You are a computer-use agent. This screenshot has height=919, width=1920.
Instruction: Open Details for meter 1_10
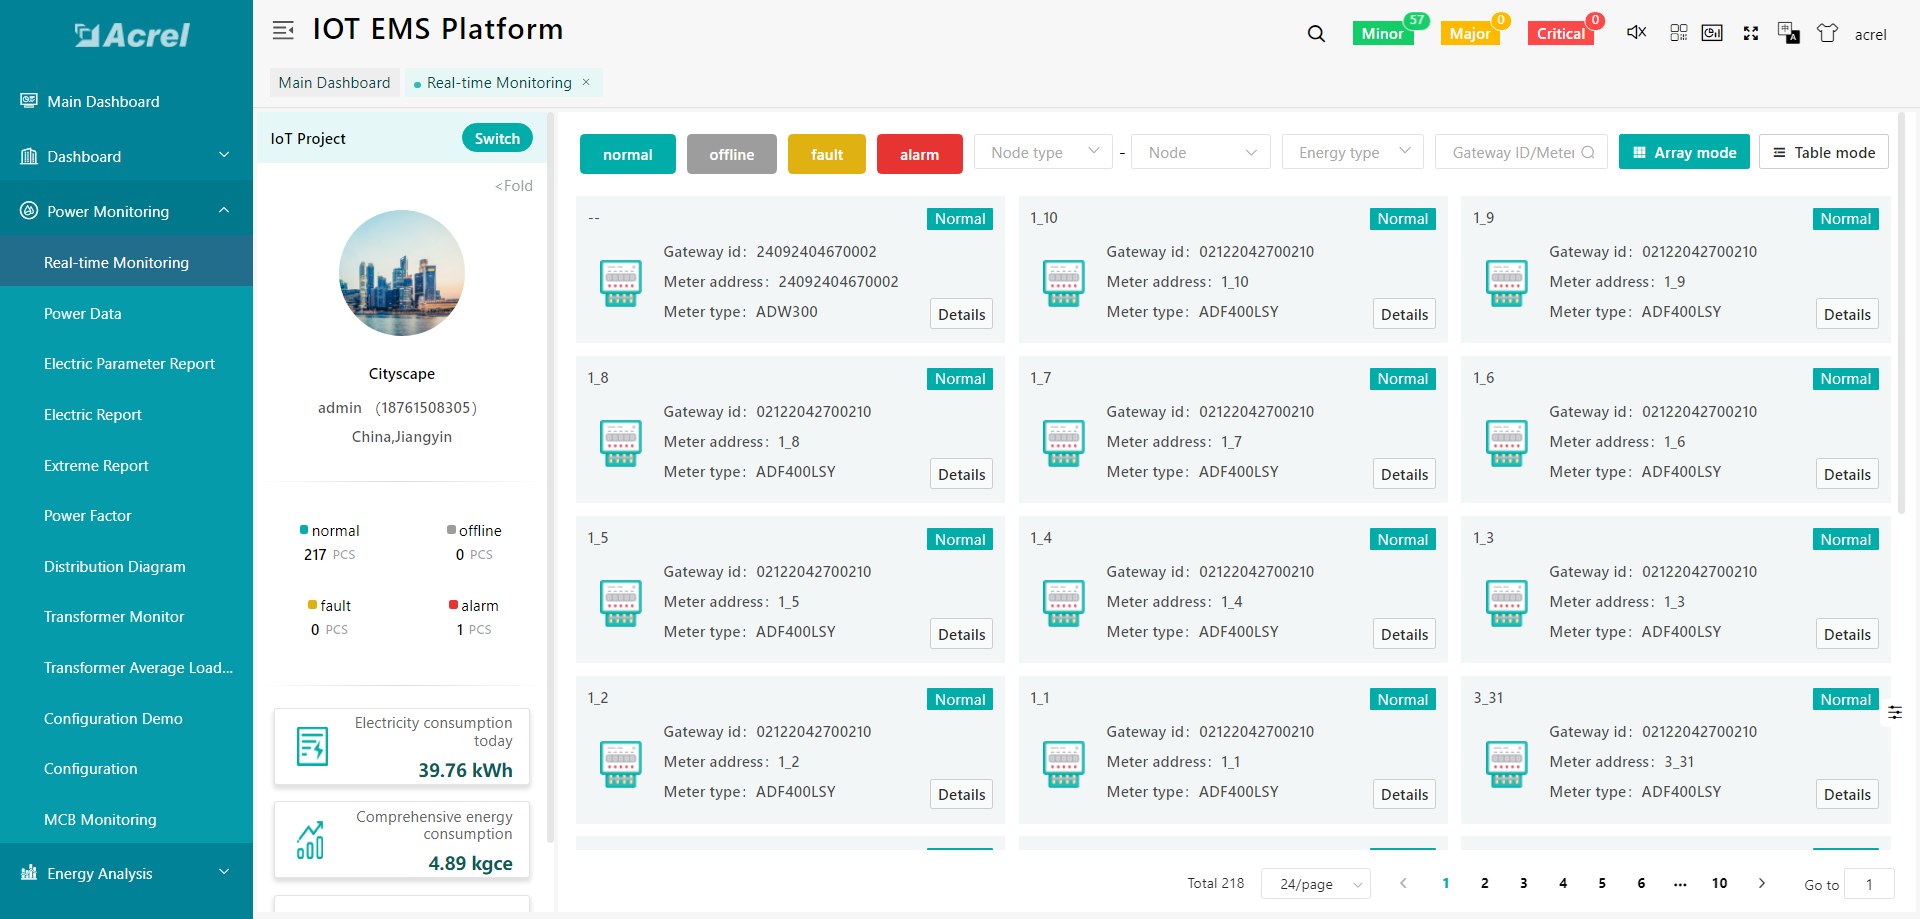[1404, 314]
